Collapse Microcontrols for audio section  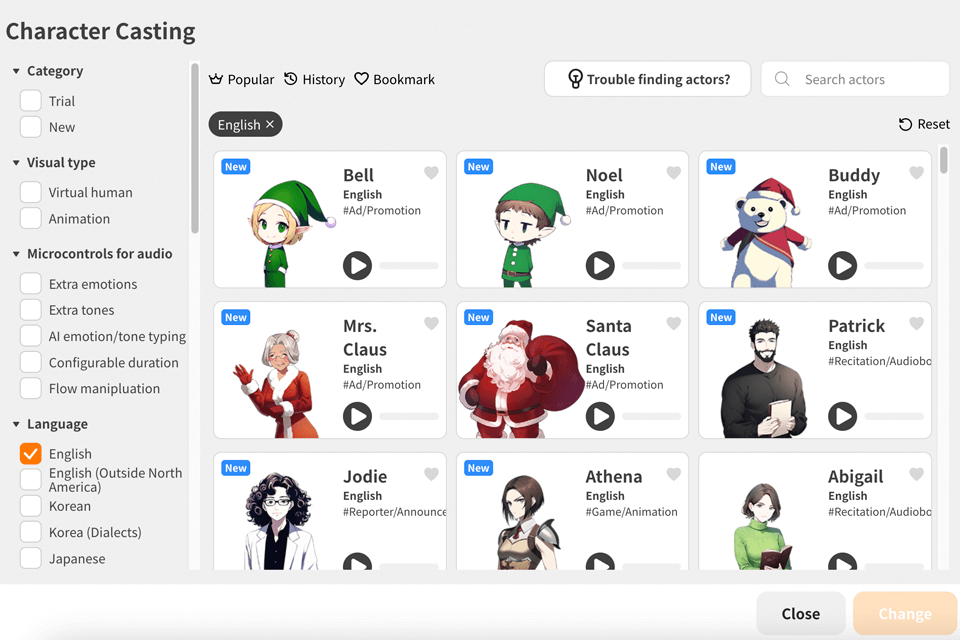tap(16, 254)
